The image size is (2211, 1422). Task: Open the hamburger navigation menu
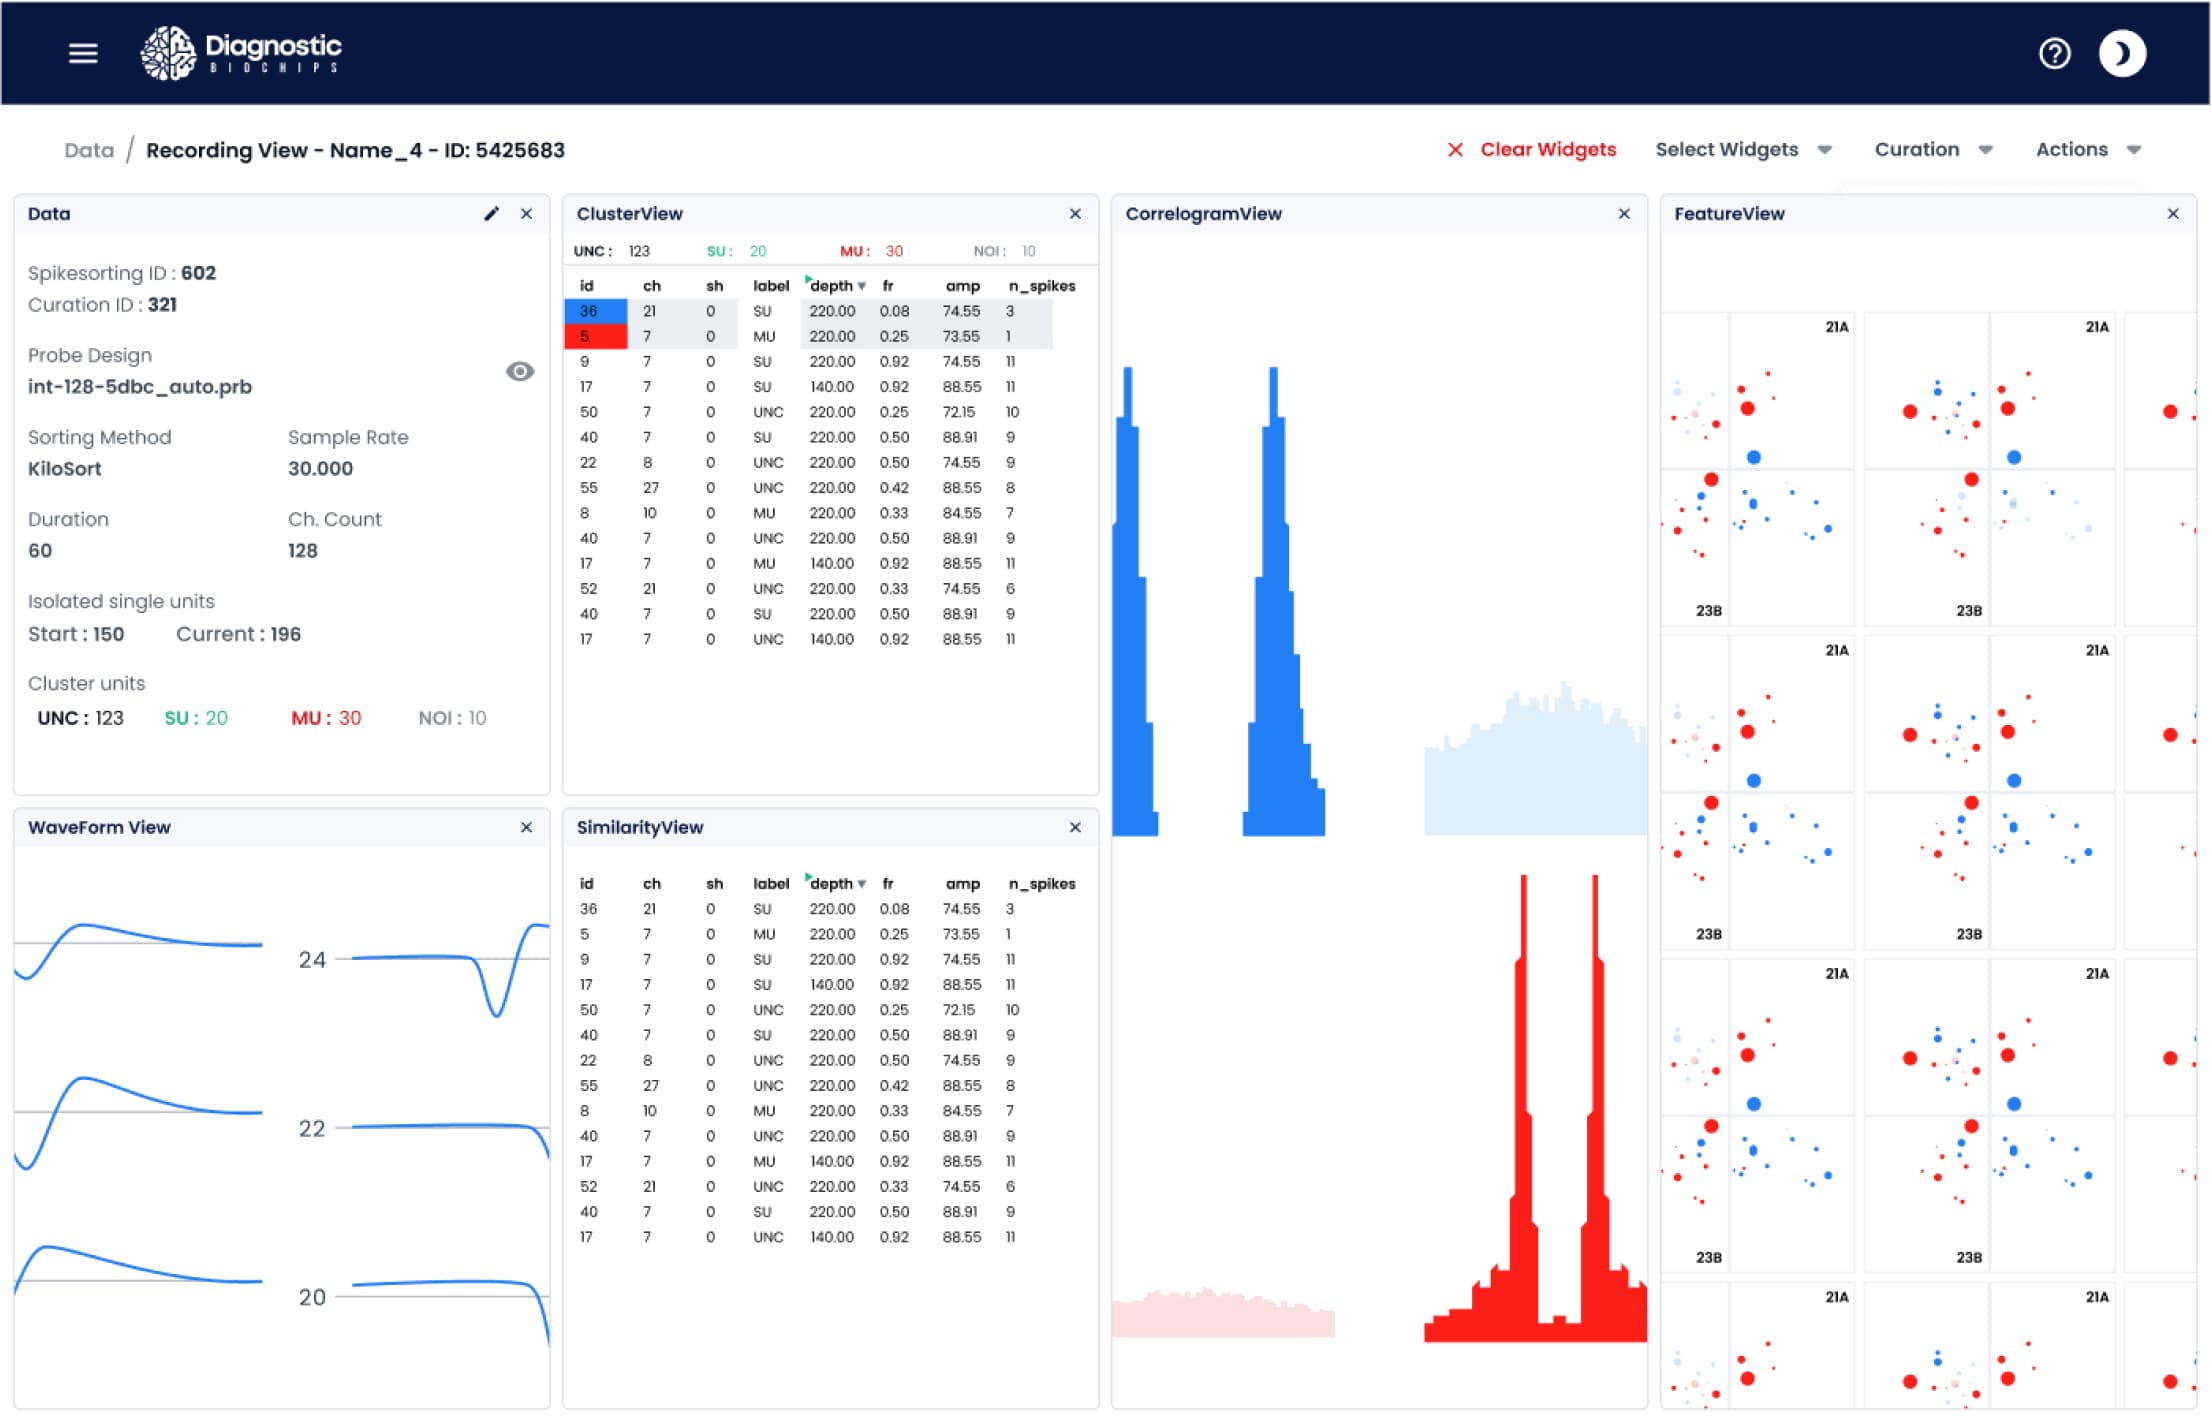click(83, 53)
